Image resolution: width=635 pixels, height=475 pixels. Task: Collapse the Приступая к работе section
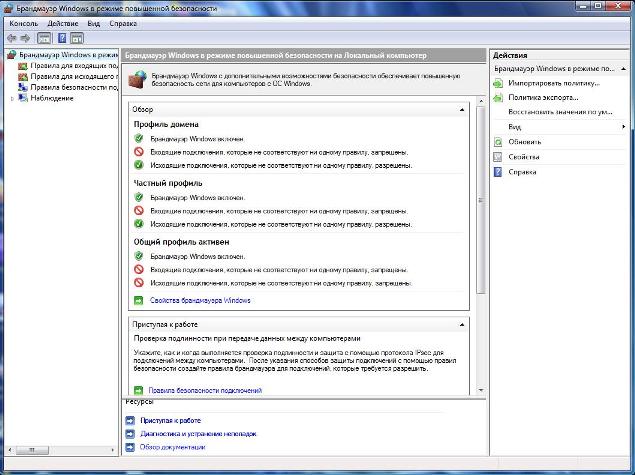point(462,325)
